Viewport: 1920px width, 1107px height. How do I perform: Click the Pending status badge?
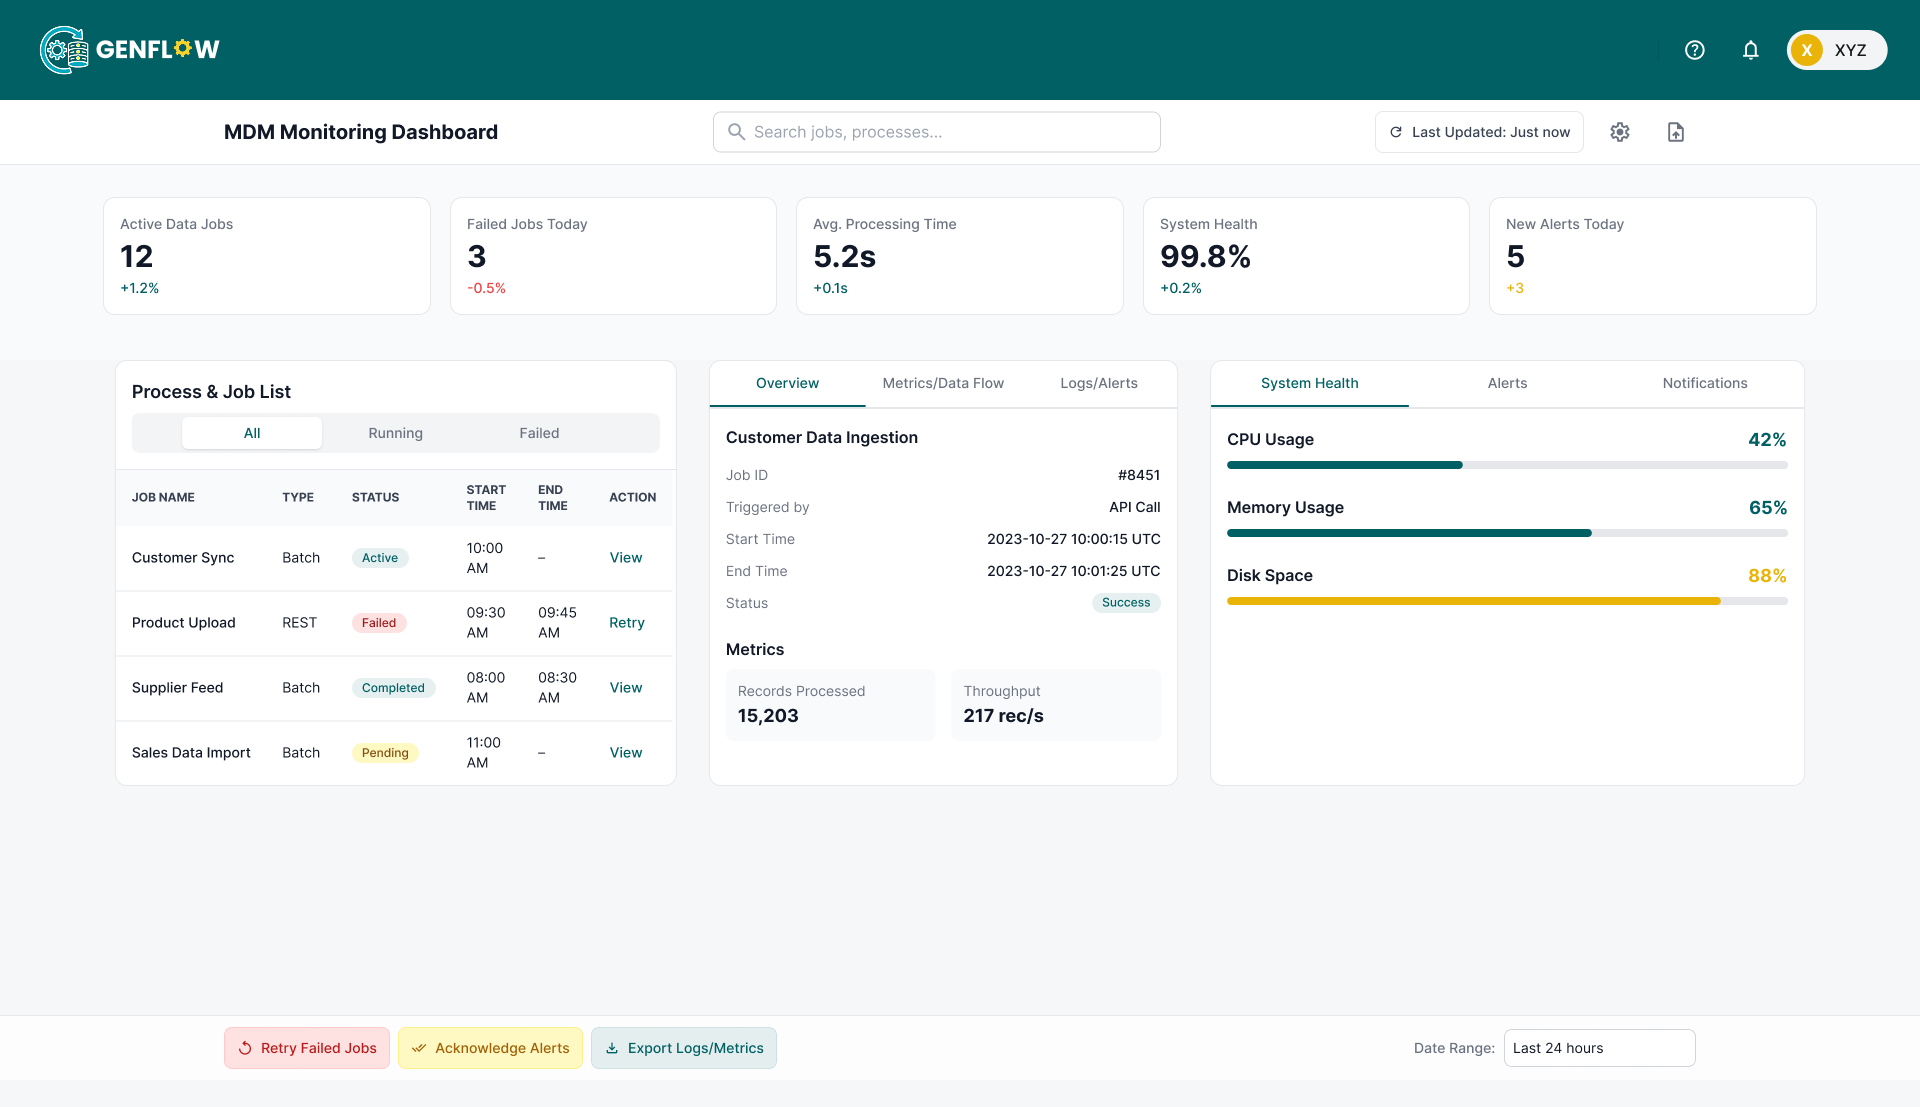pyautogui.click(x=385, y=753)
